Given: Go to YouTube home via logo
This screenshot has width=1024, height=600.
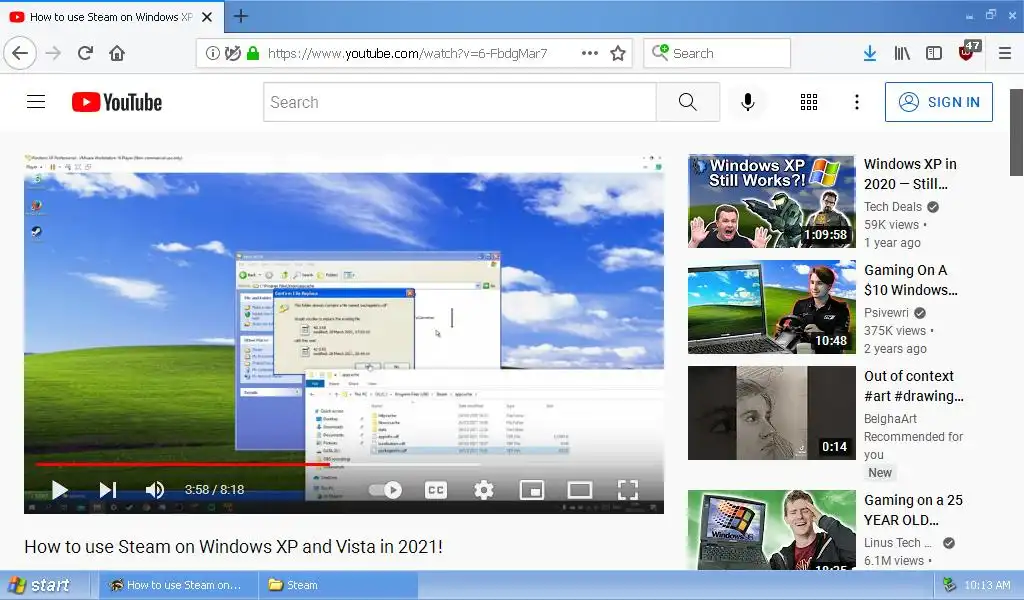Looking at the screenshot, I should pos(117,102).
